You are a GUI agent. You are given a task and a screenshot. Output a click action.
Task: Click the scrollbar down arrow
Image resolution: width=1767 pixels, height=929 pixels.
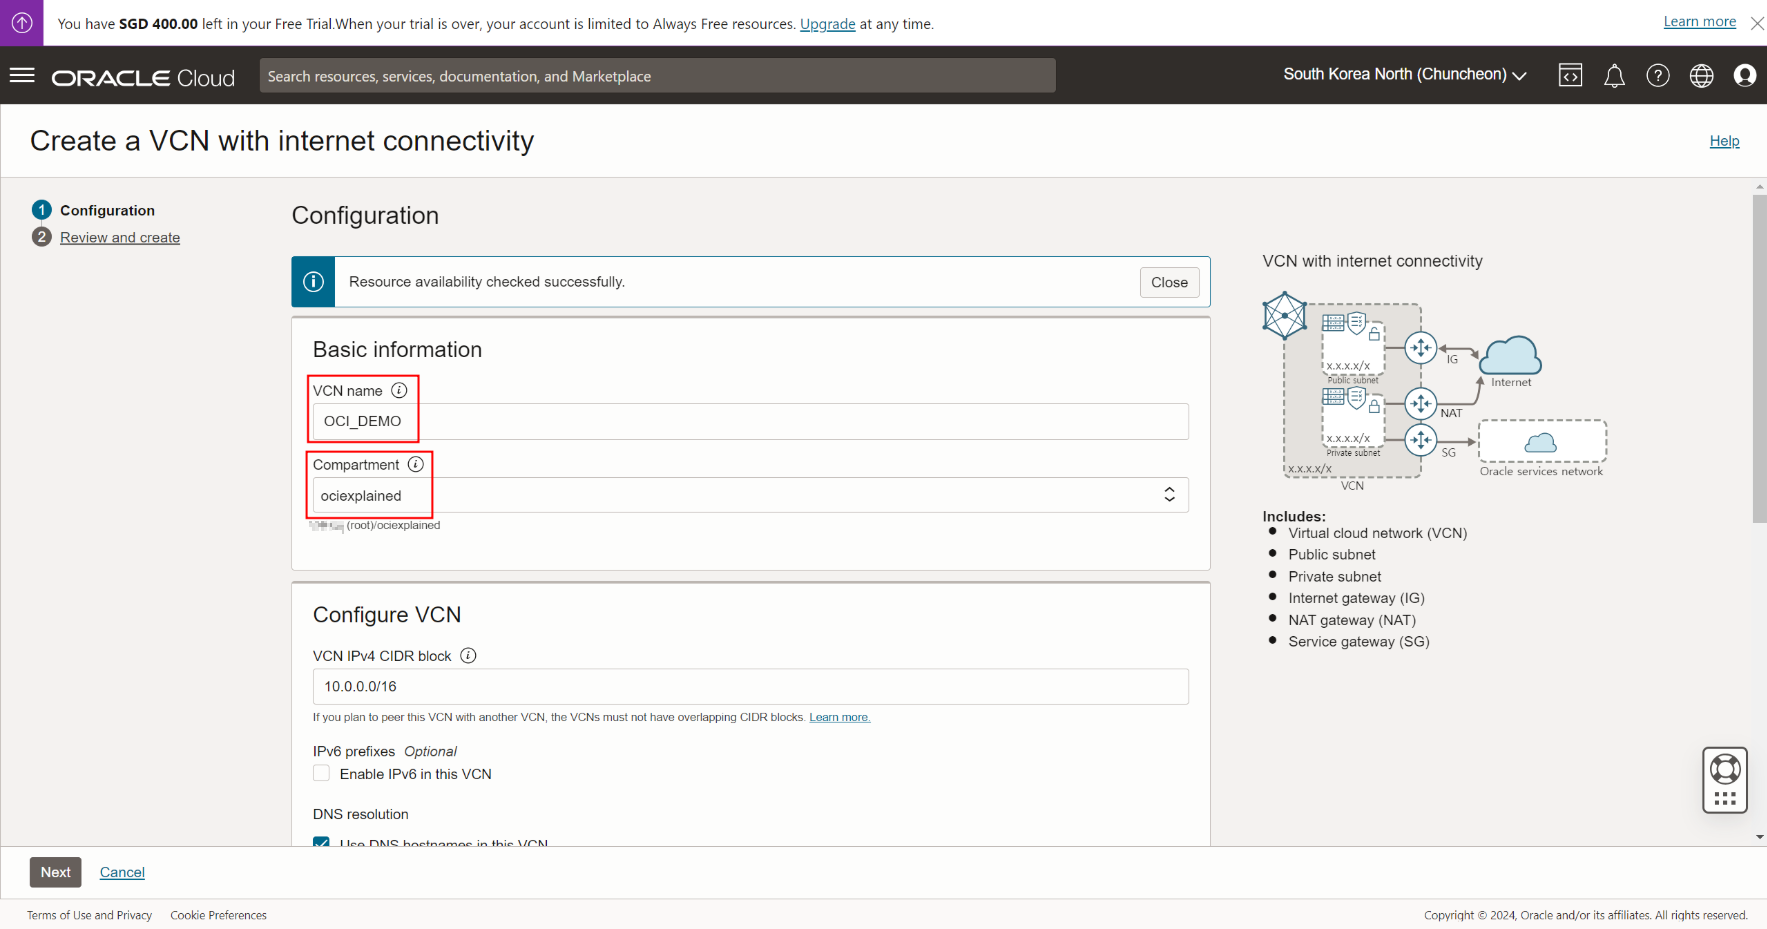[1759, 837]
